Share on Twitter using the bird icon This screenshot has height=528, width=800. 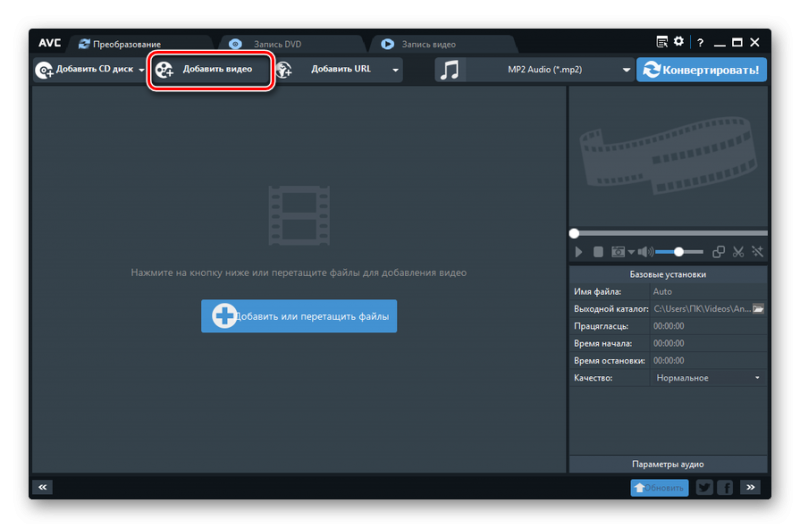tap(704, 487)
